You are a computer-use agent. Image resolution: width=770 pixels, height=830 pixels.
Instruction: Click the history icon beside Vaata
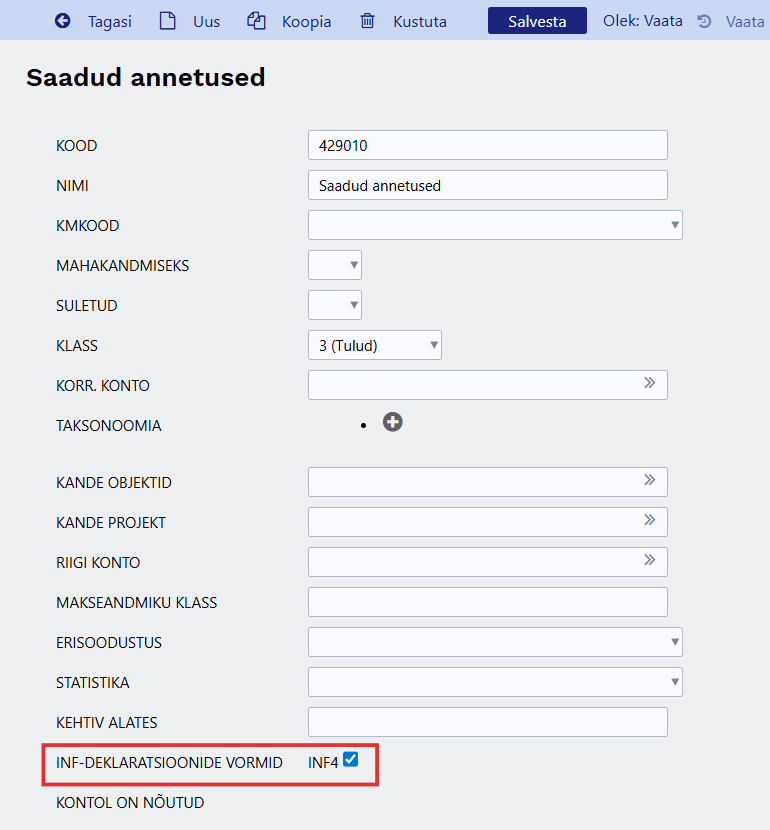[x=704, y=21]
